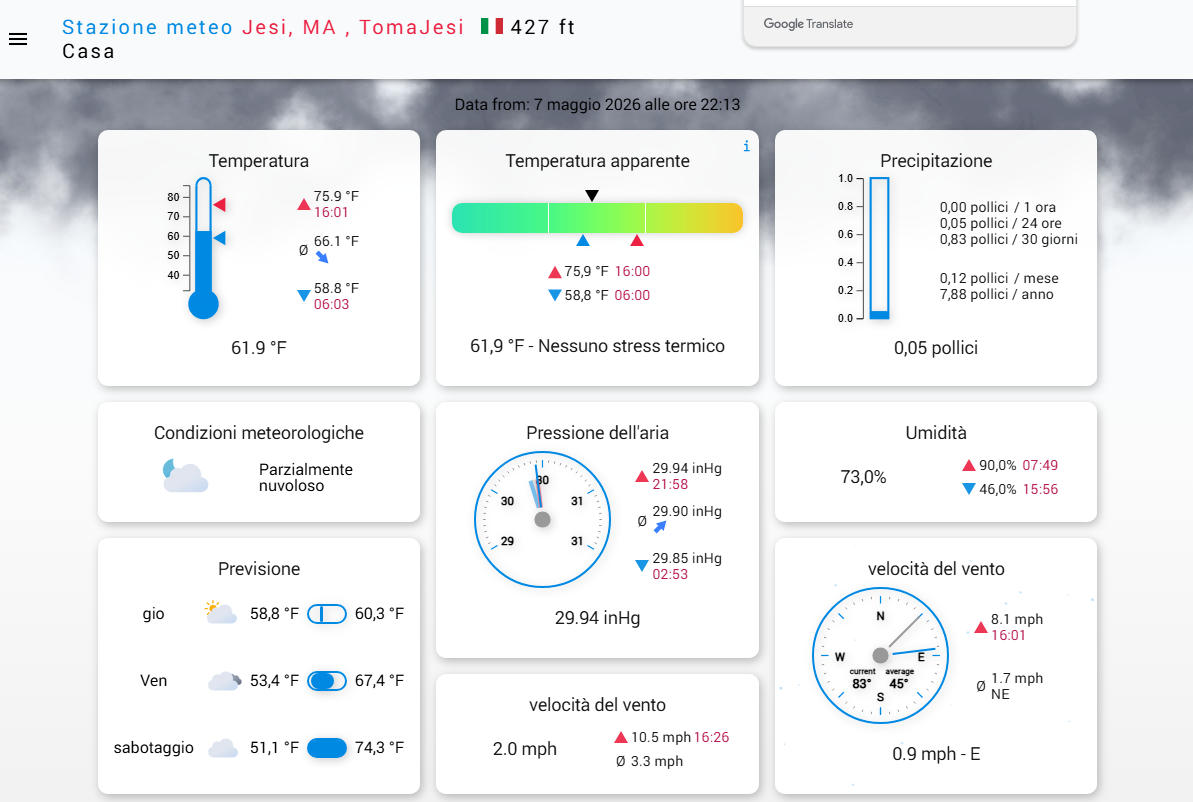This screenshot has height=802, width=1193.
Task: Click the info icon on Temperatura apparente
Action: [746, 146]
